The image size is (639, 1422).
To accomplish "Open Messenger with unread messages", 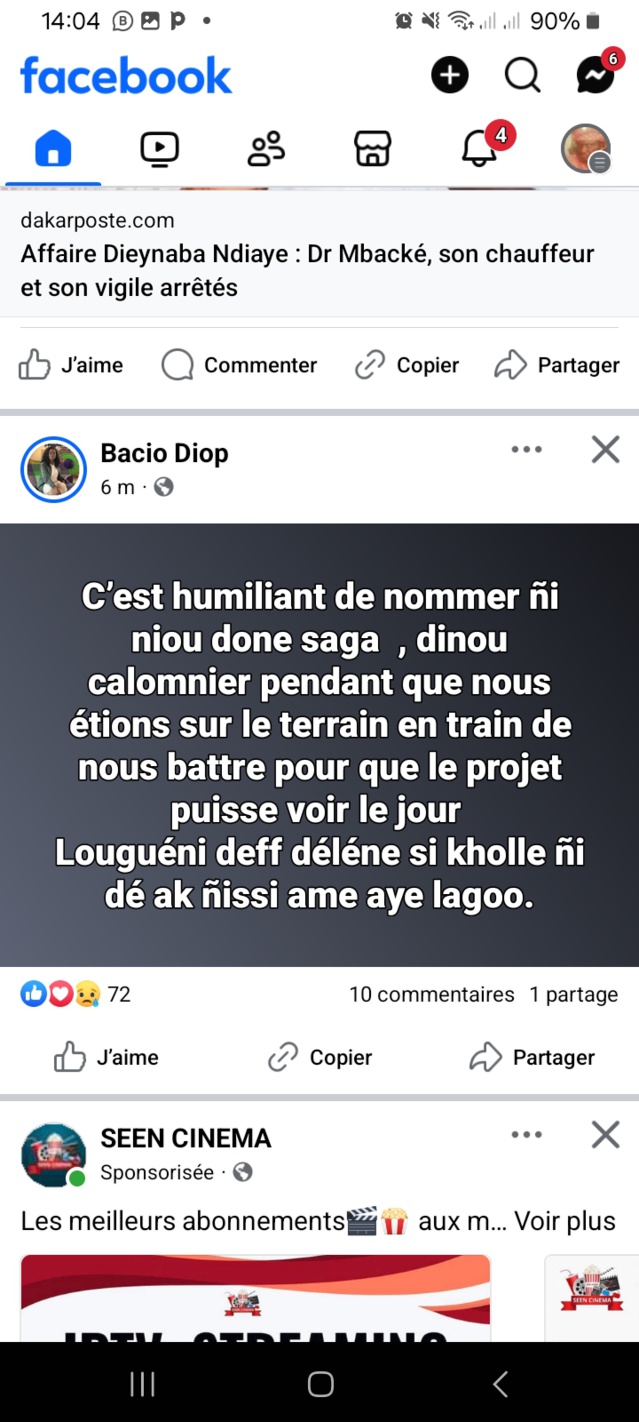I will (x=595, y=74).
